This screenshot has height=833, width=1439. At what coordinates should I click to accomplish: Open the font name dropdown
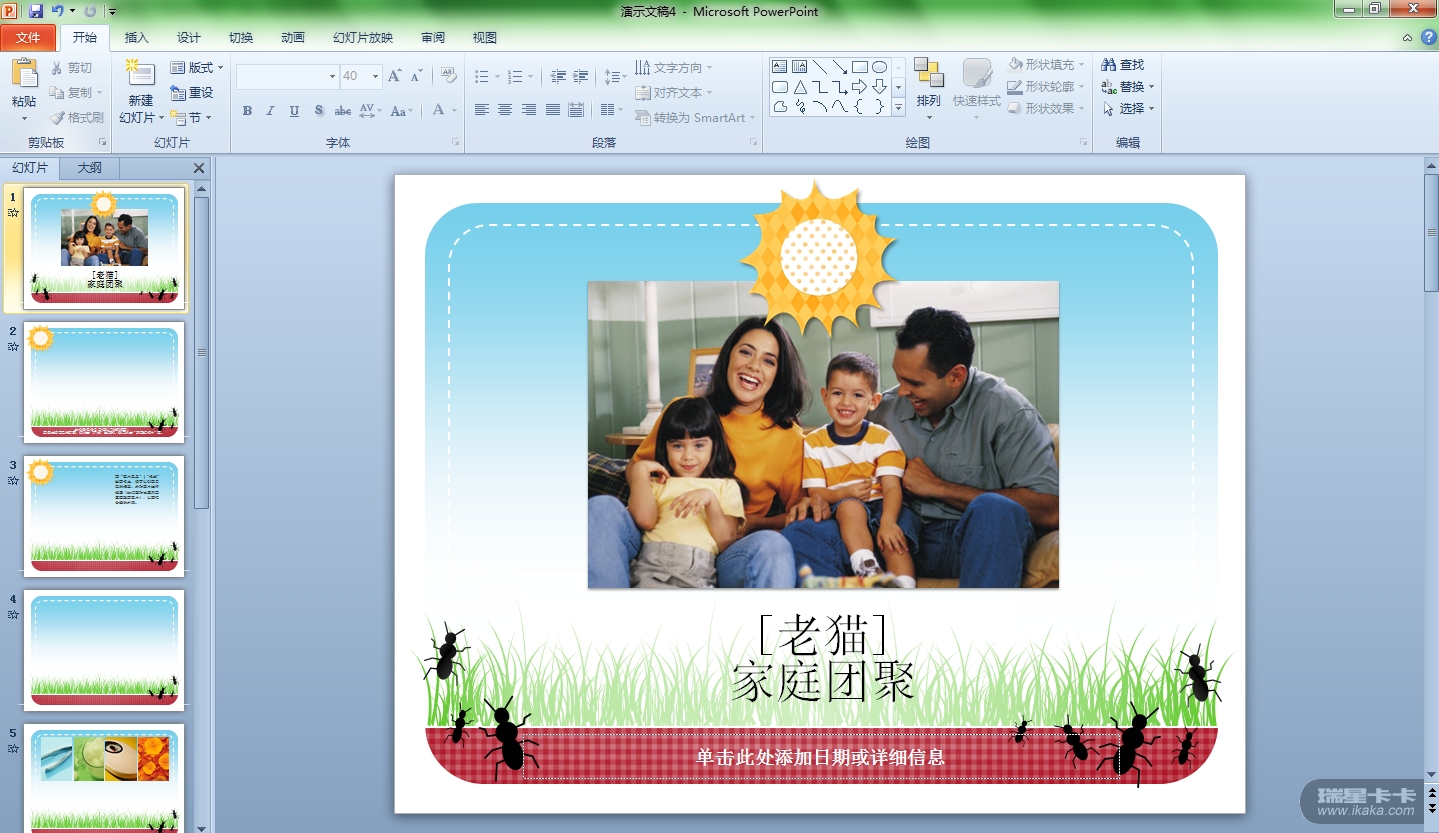coord(332,77)
